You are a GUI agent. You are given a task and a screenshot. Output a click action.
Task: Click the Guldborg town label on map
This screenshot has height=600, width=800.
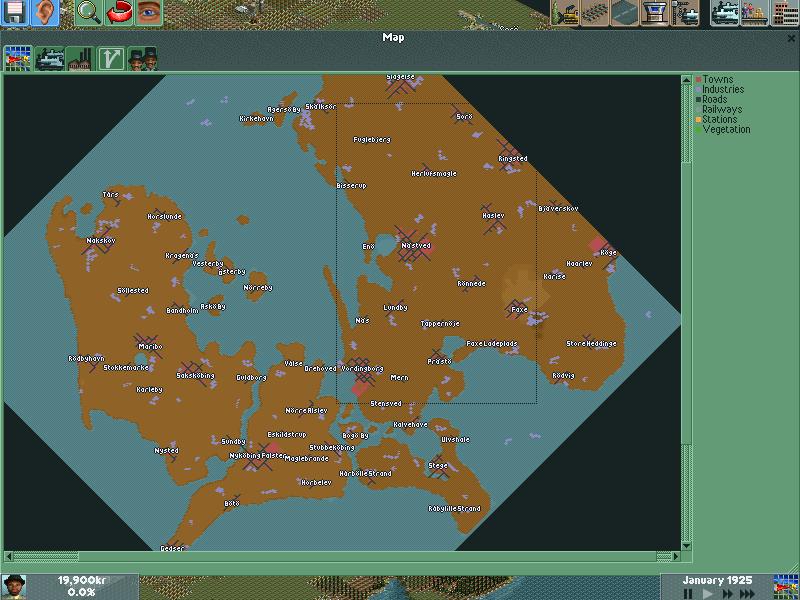251,378
